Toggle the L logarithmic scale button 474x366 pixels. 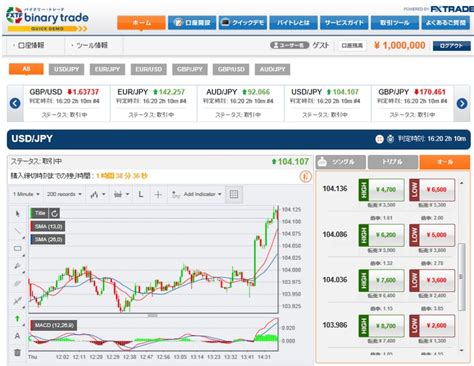pos(141,194)
